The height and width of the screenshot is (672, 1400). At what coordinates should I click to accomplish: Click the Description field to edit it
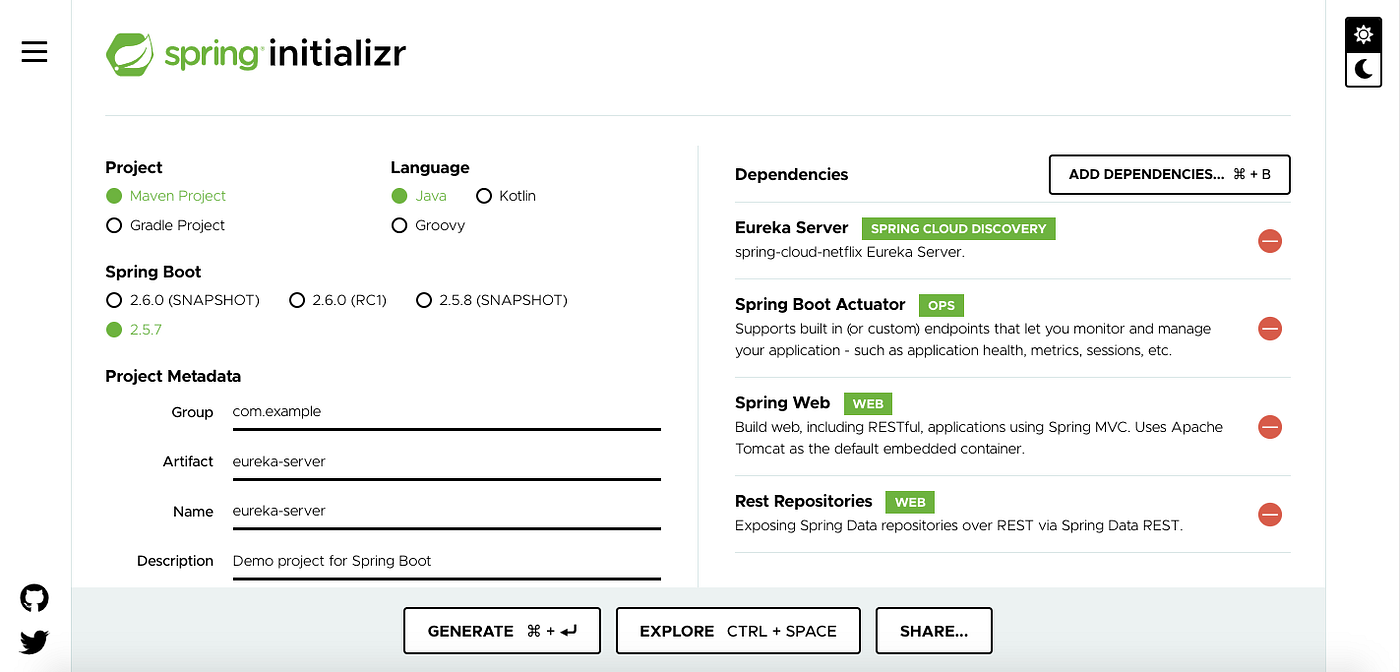pos(446,561)
